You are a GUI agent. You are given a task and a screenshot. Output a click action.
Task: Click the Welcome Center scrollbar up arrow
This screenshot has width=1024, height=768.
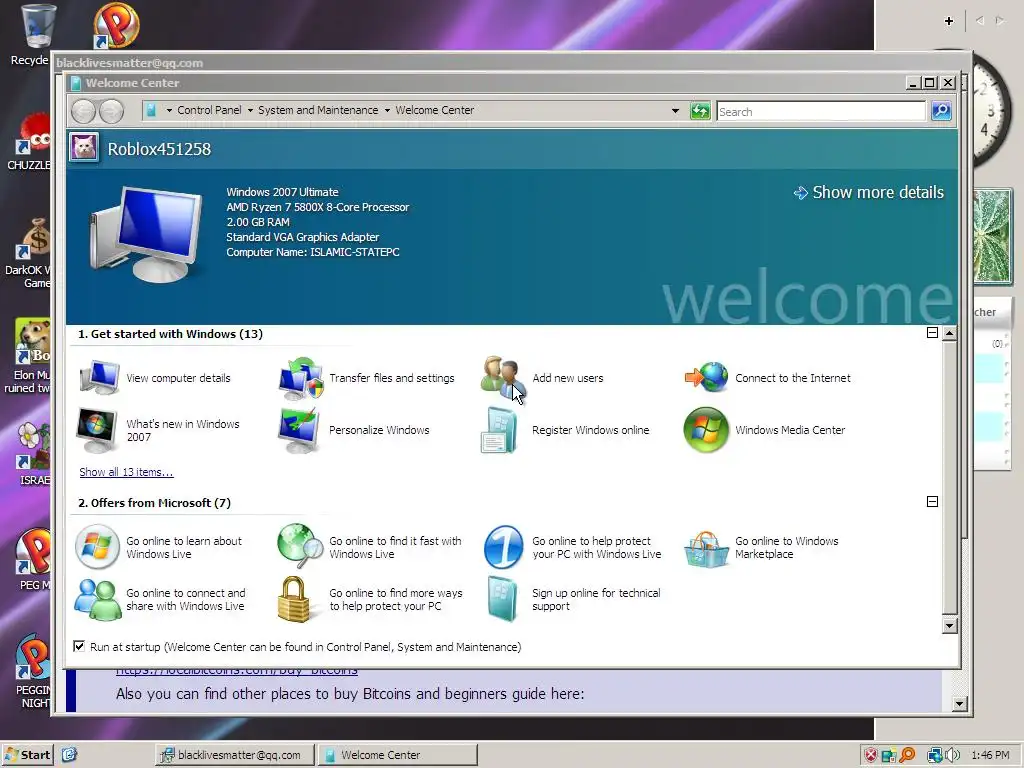tap(950, 333)
